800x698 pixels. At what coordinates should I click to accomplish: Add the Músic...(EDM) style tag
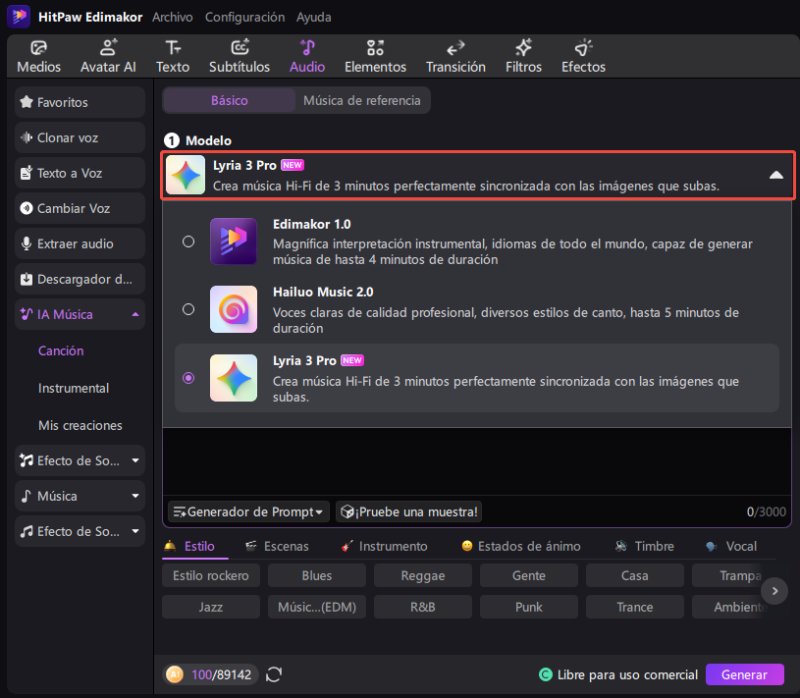[317, 607]
